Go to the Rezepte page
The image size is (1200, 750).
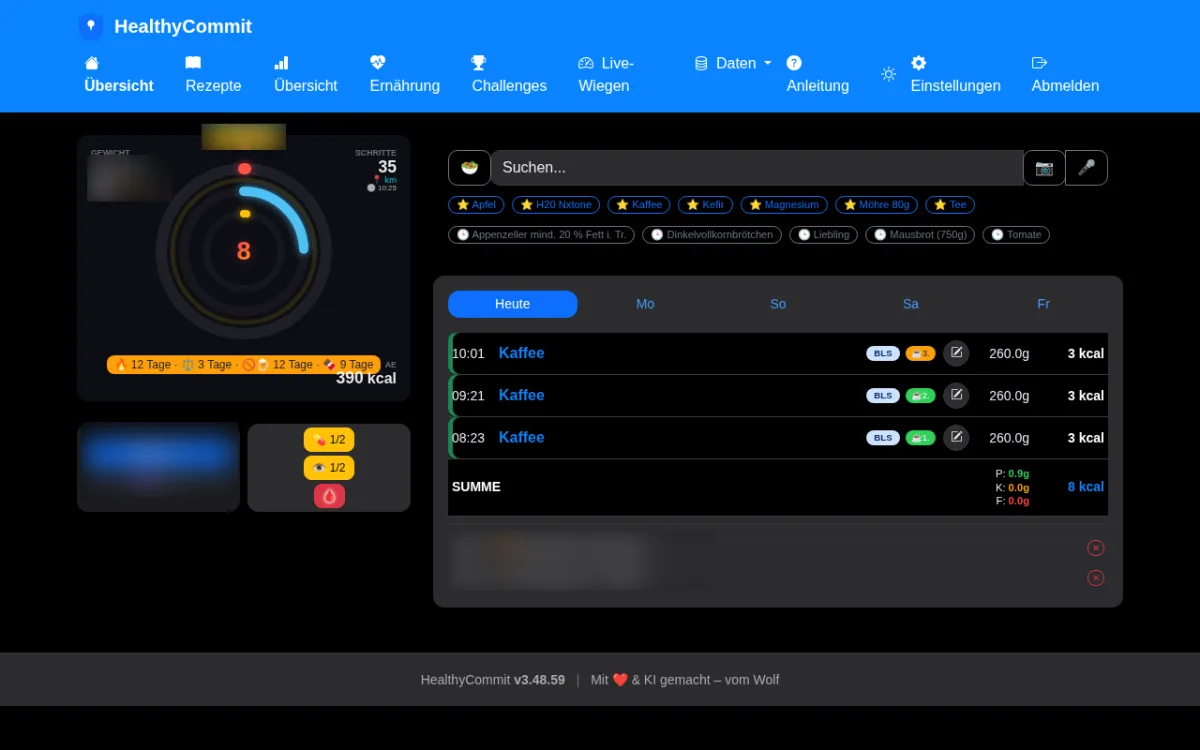(213, 74)
